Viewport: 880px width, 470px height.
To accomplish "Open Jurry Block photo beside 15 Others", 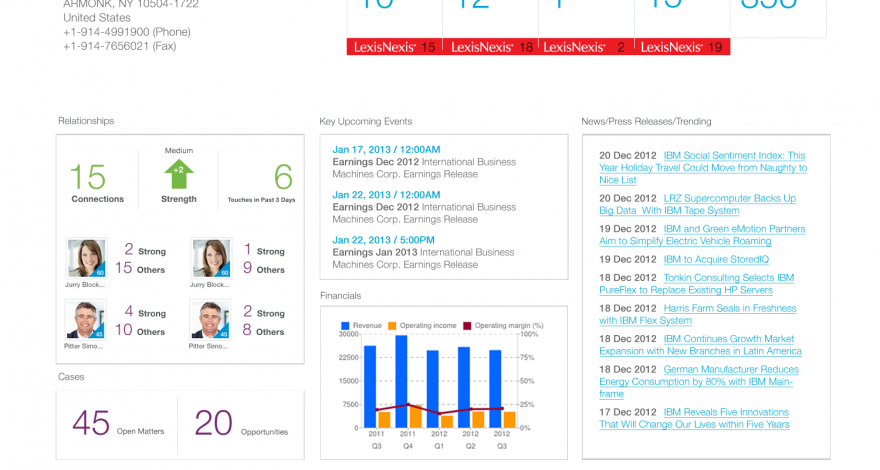I will point(86,258).
